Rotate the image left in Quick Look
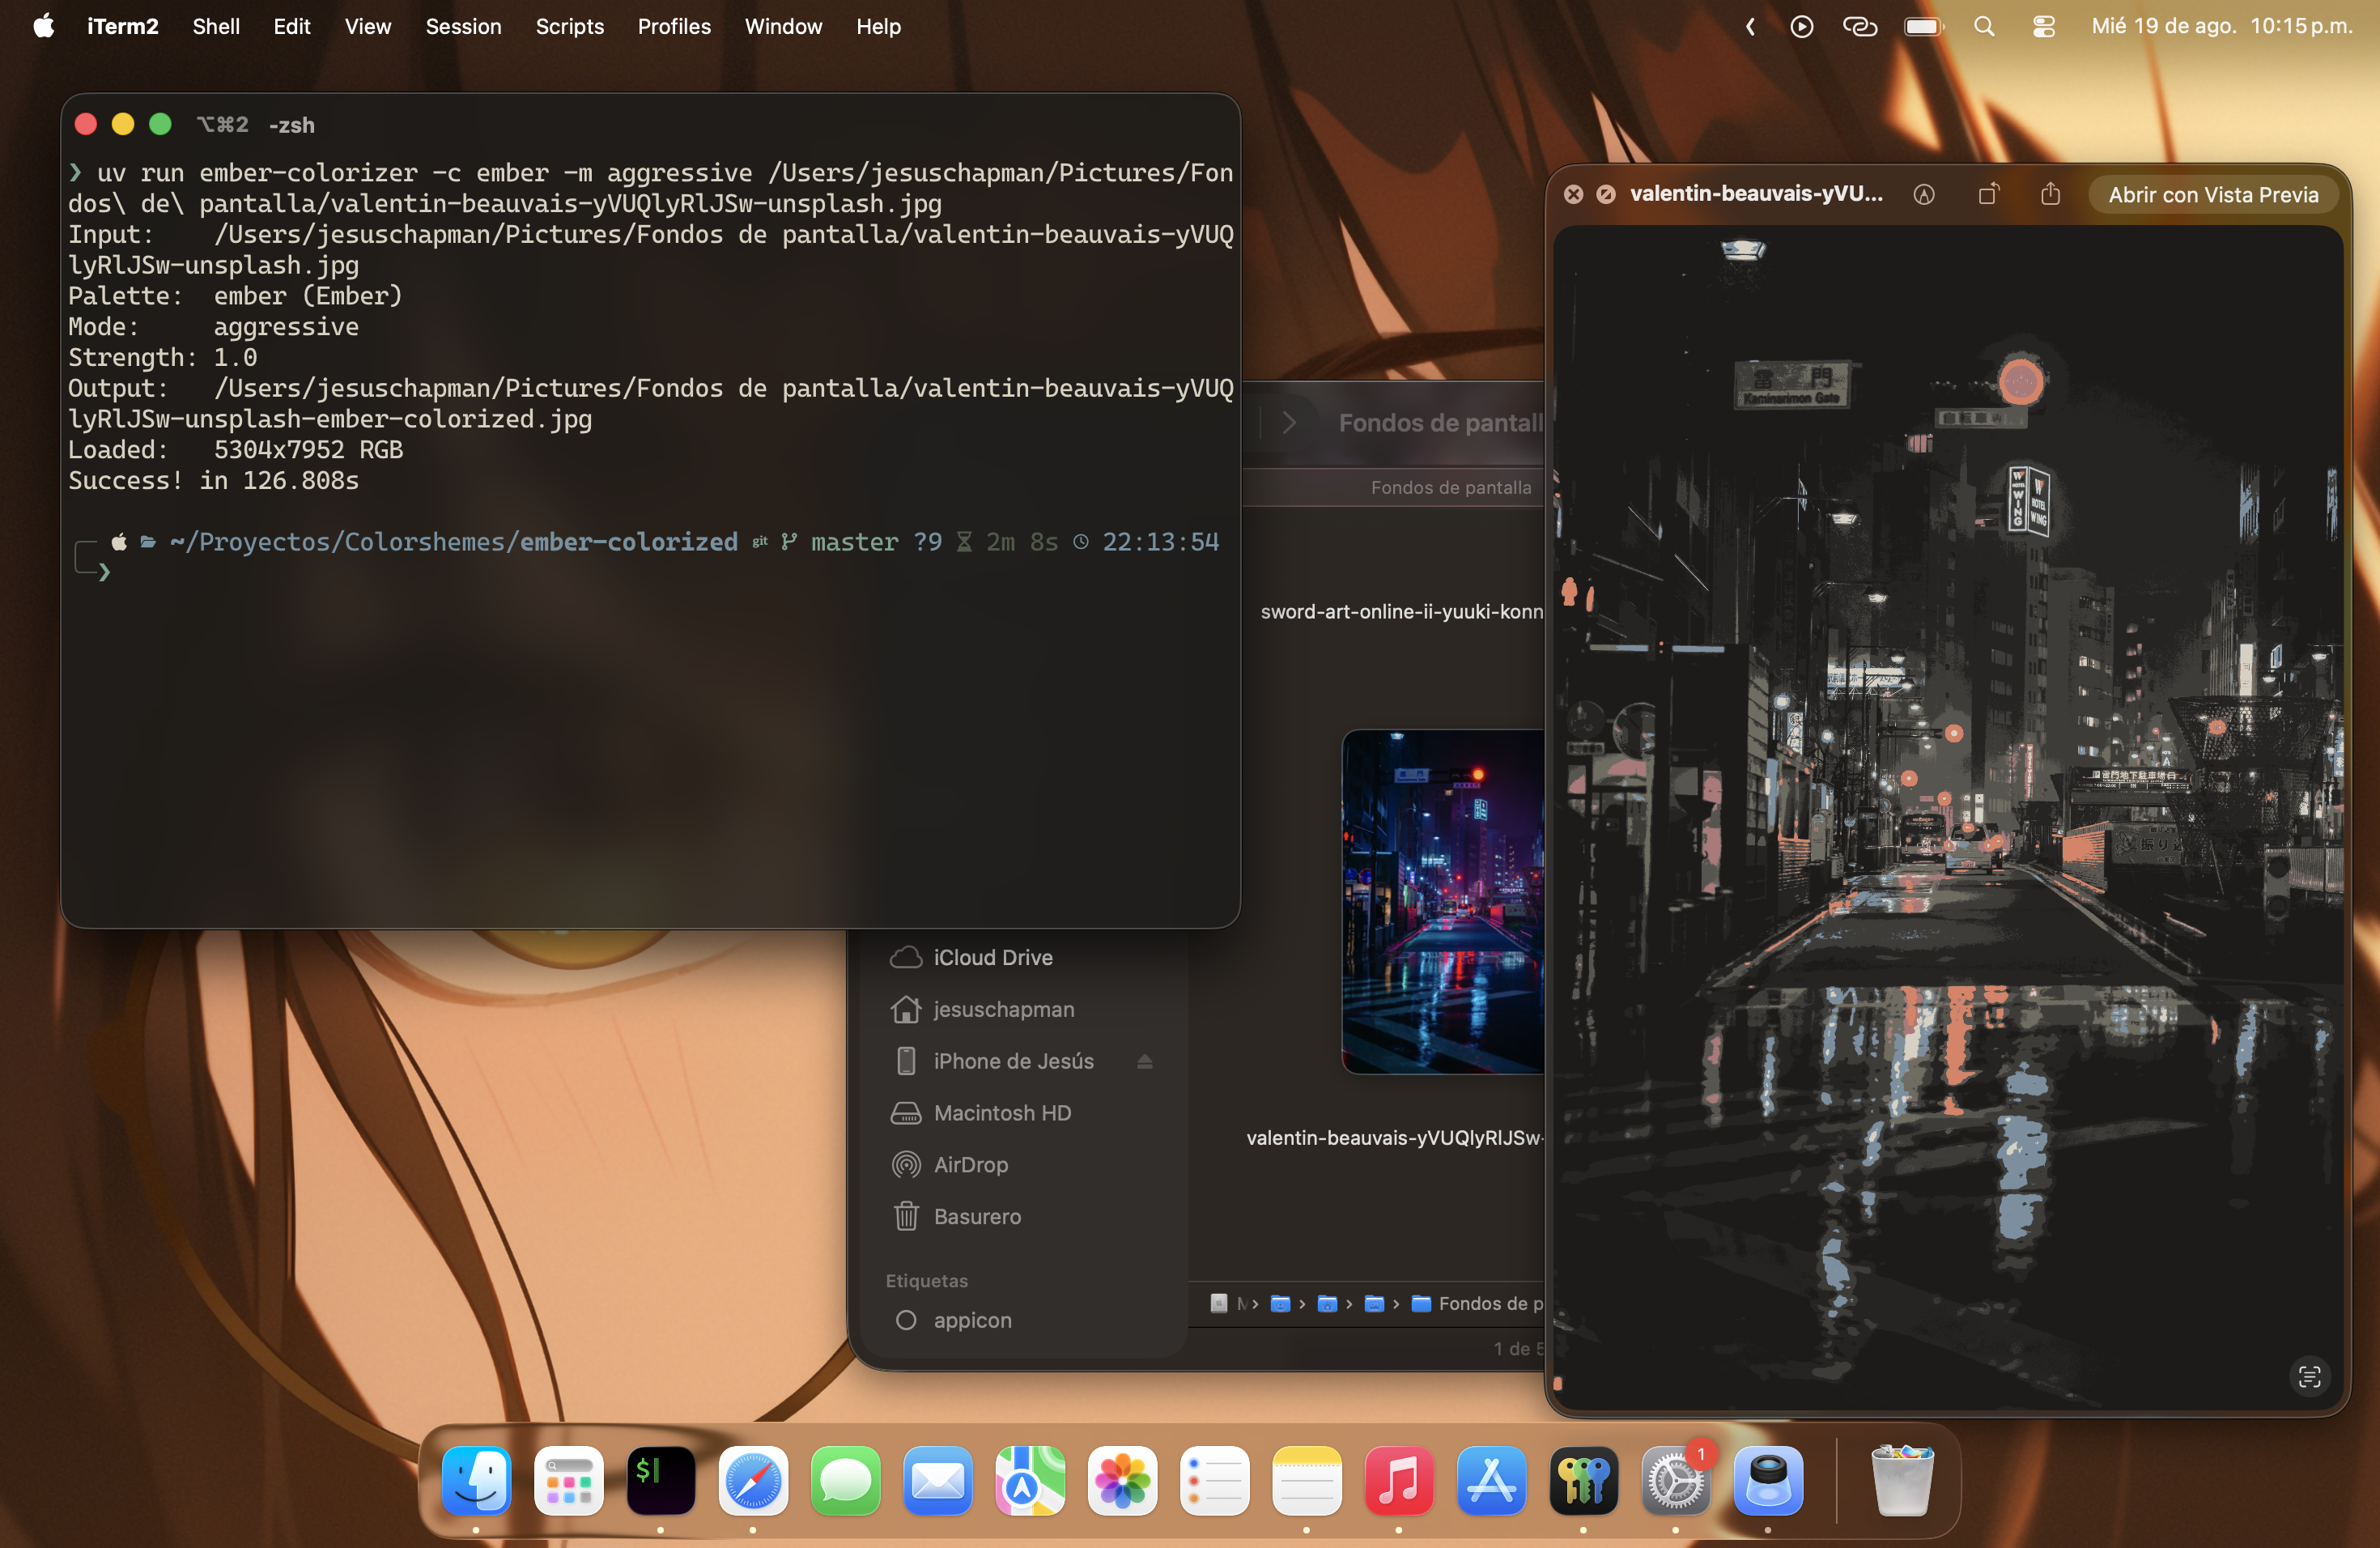 (x=1988, y=194)
